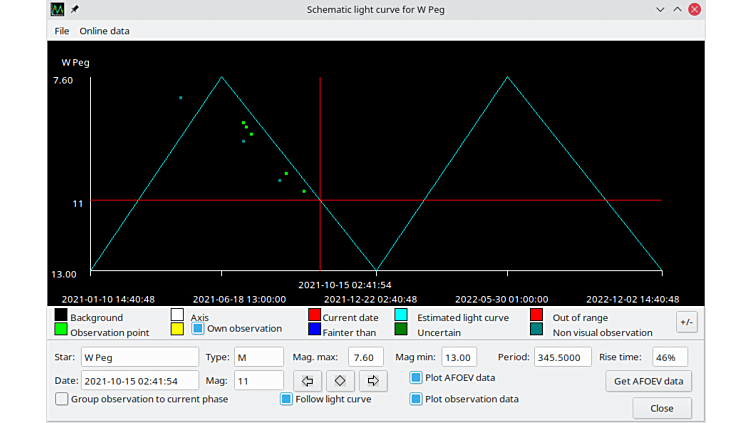Toggle the Own observation checkbox
Screen dimensions: 752x423
tap(198, 328)
